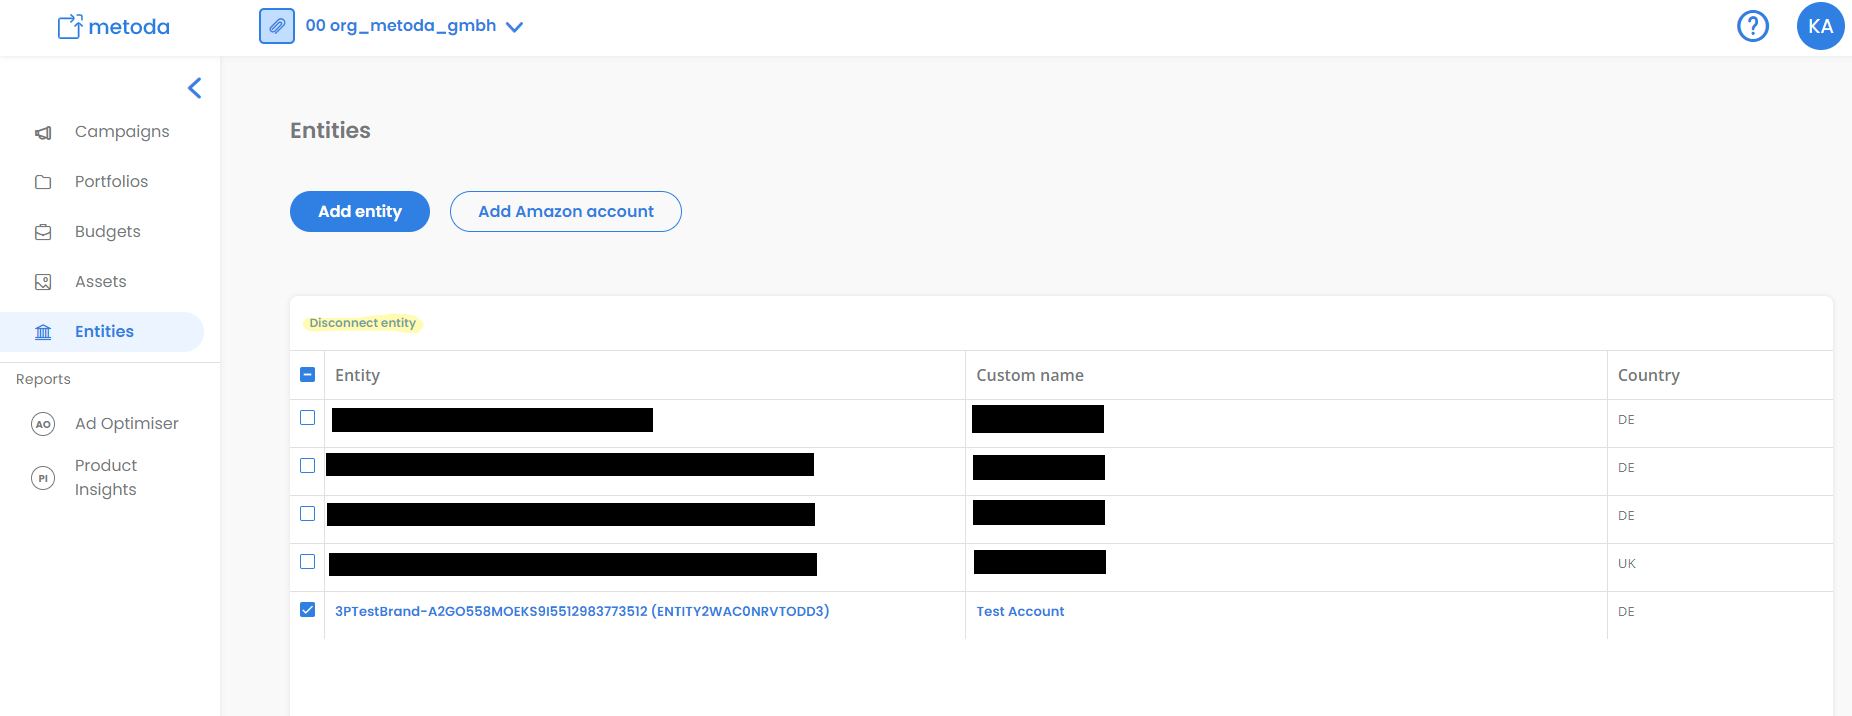1852x716 pixels.
Task: Click Disconnect entity
Action: tap(363, 323)
